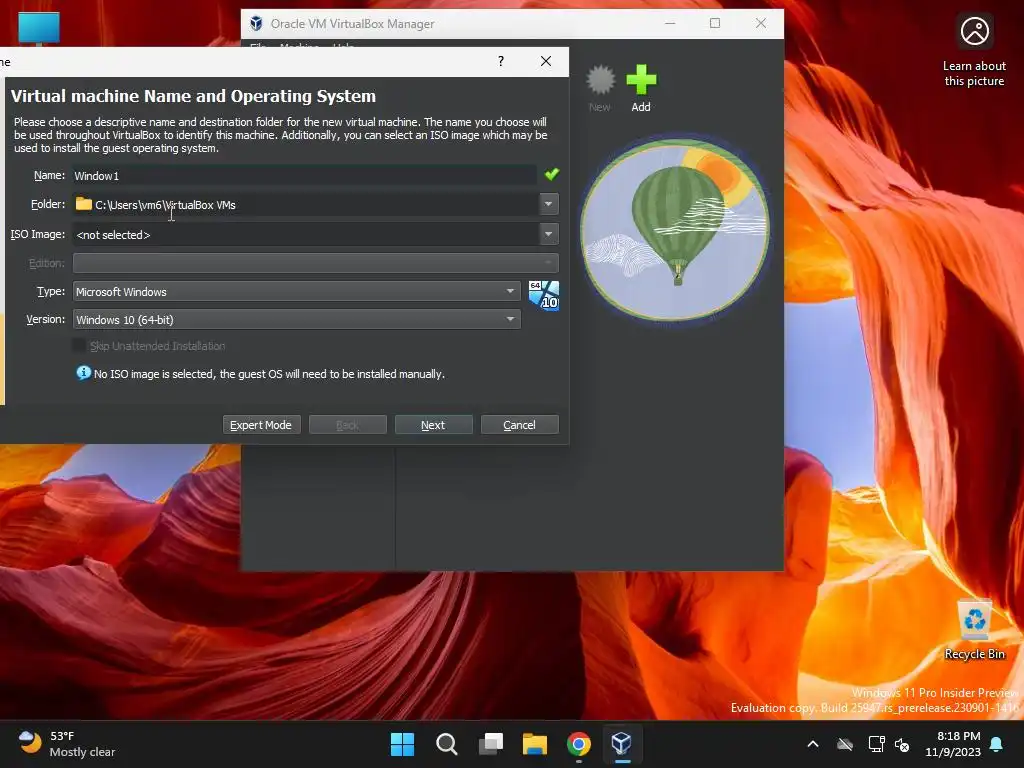1024x768 pixels.
Task: Click the balloon illustration in Manager window
Action: point(675,229)
